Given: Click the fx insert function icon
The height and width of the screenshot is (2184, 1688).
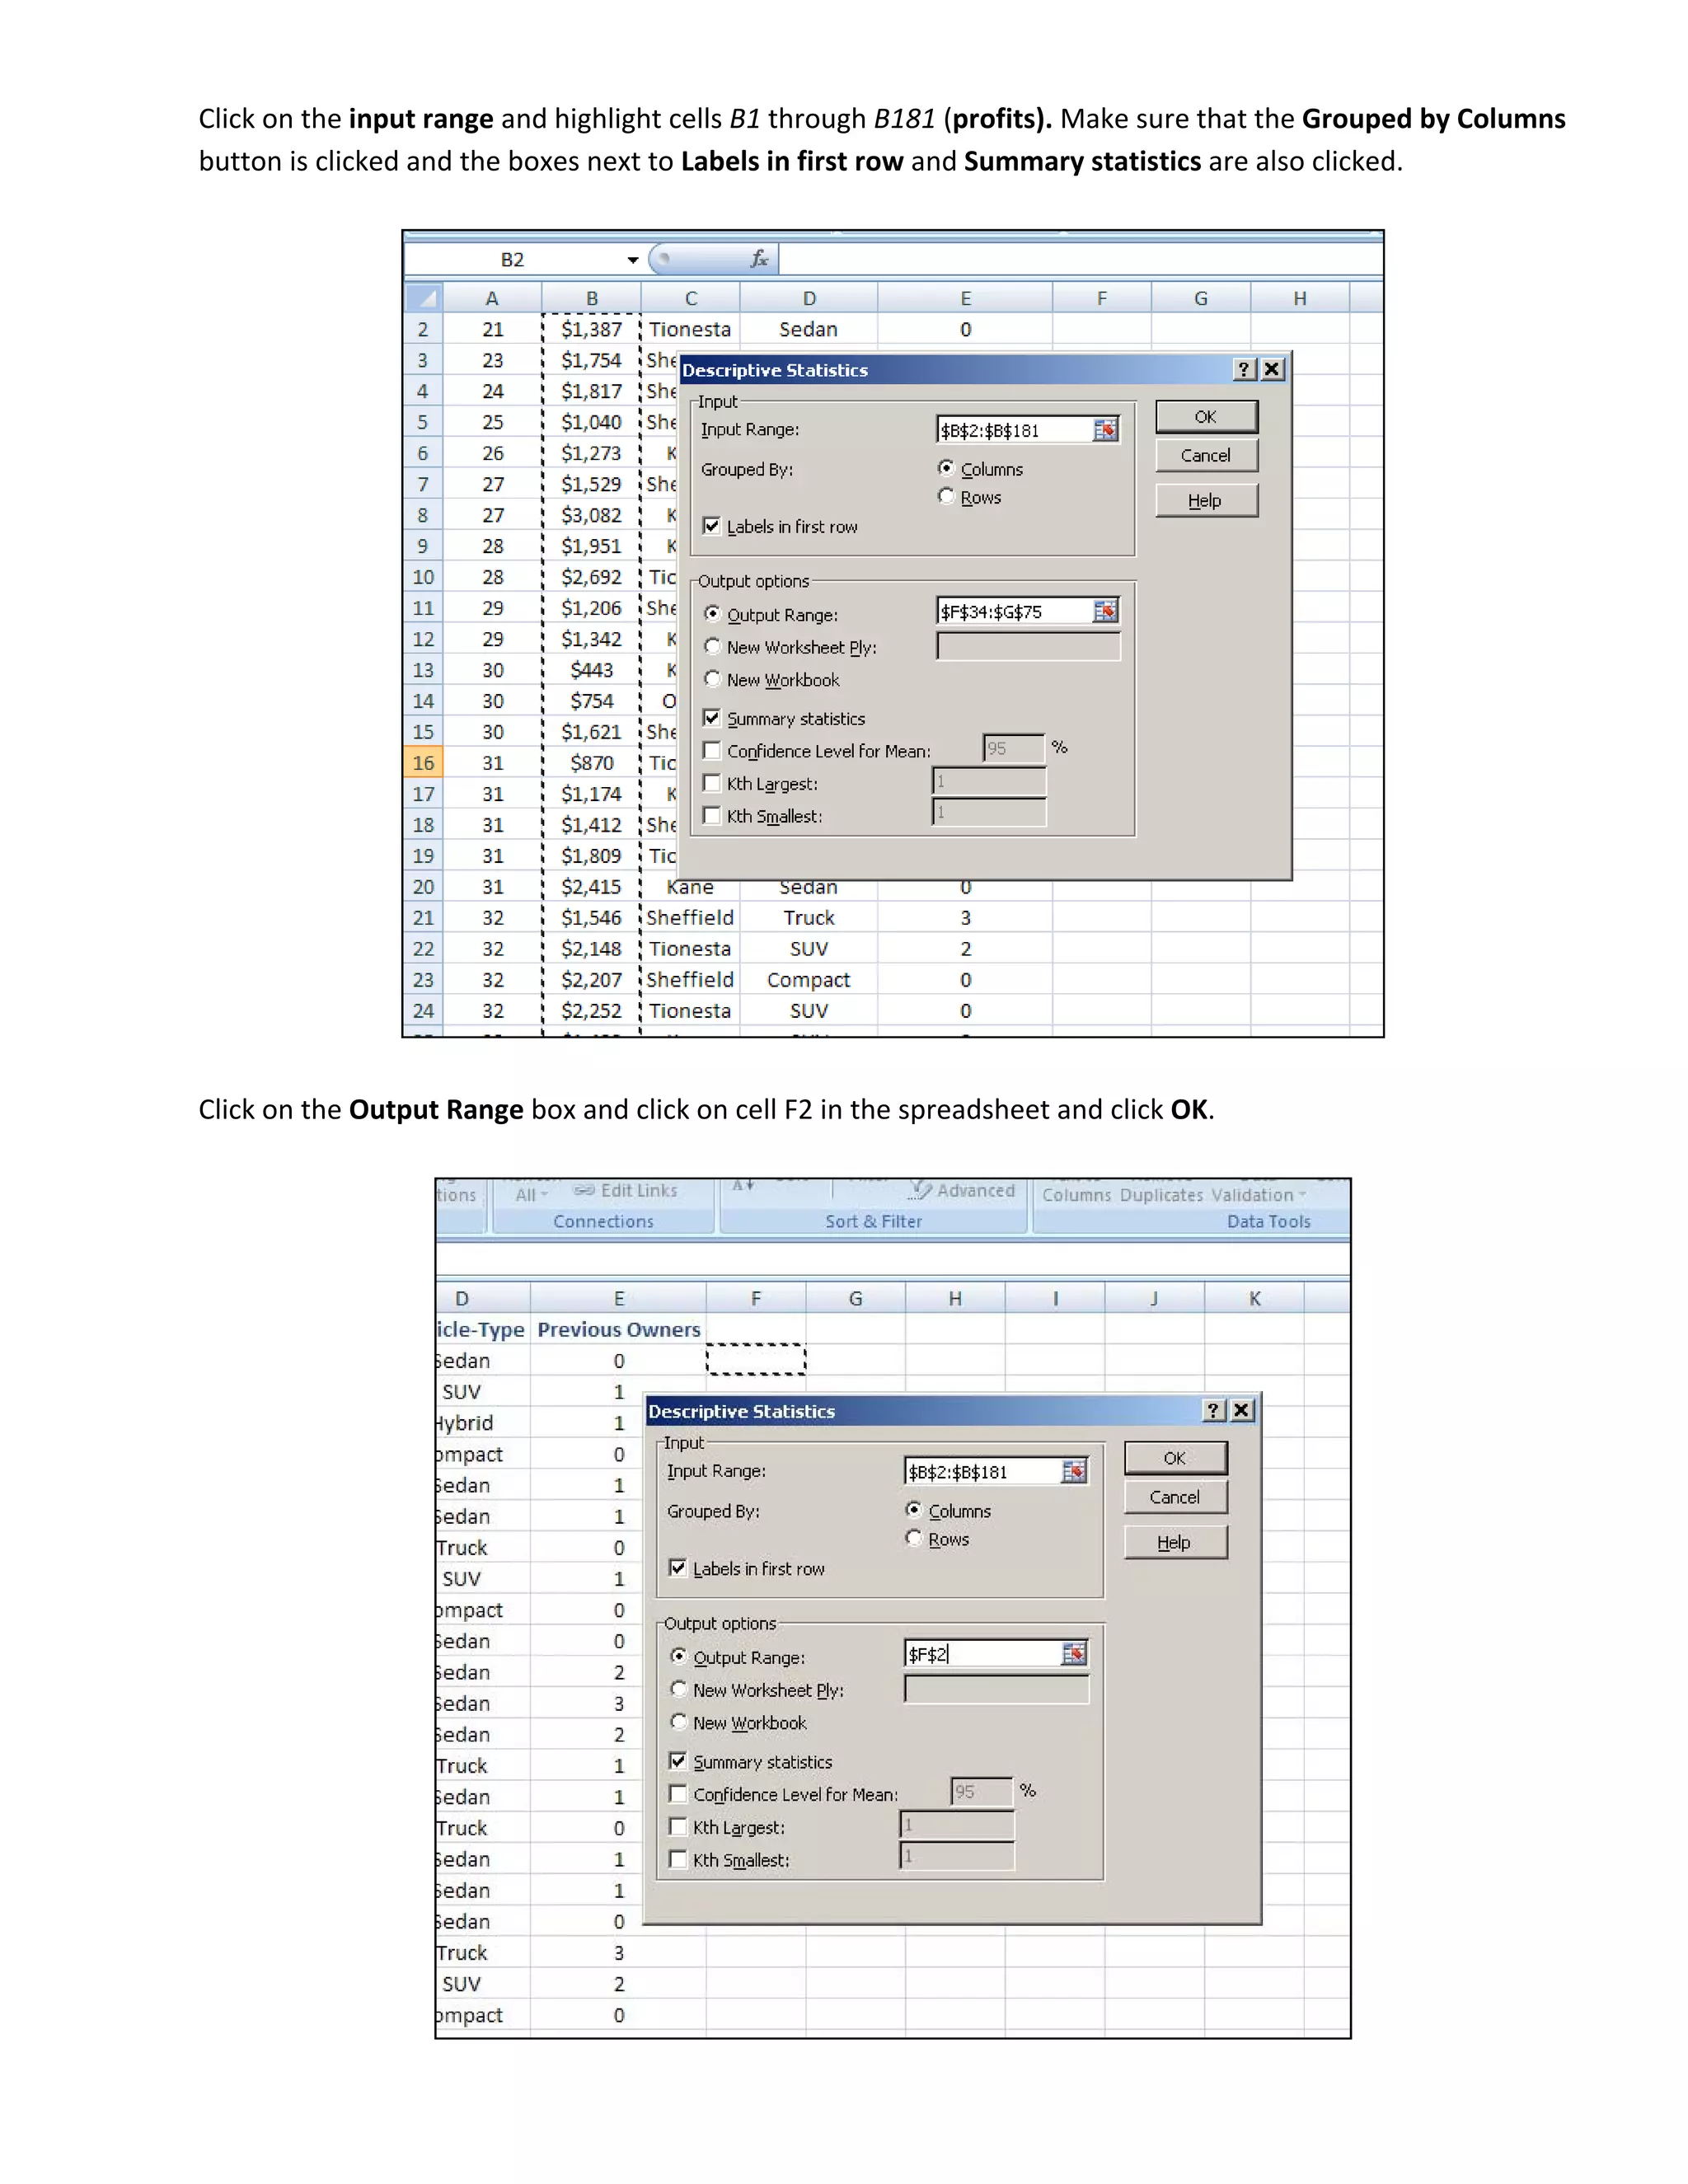Looking at the screenshot, I should pos(759,259).
